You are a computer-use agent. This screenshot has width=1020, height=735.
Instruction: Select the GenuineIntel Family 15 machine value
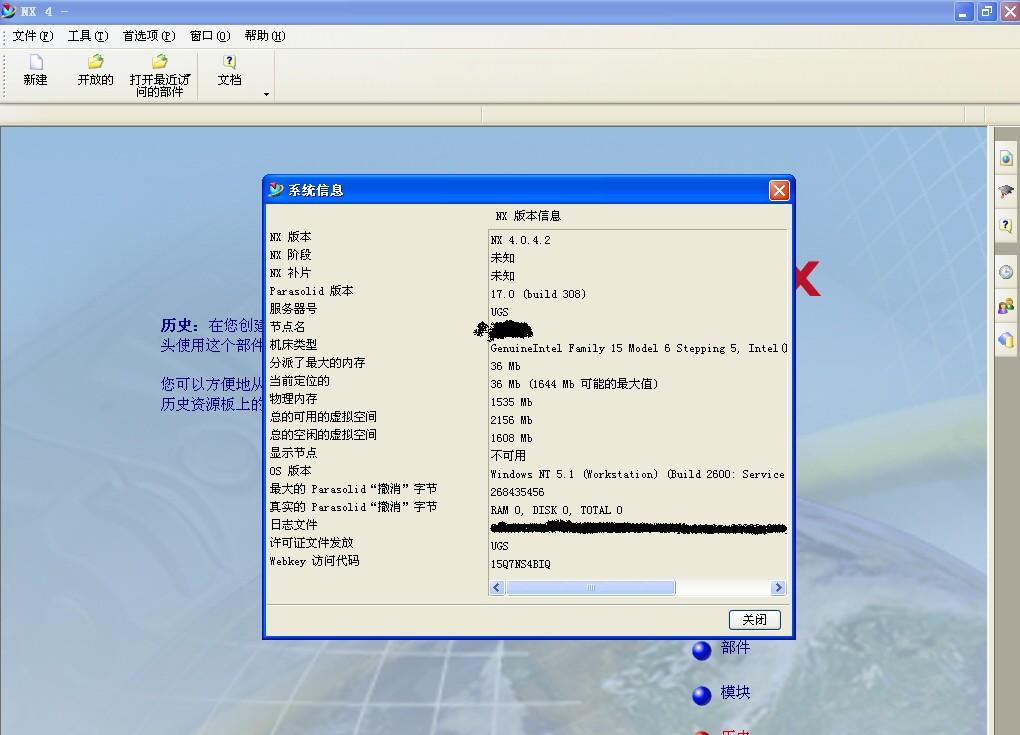(639, 348)
